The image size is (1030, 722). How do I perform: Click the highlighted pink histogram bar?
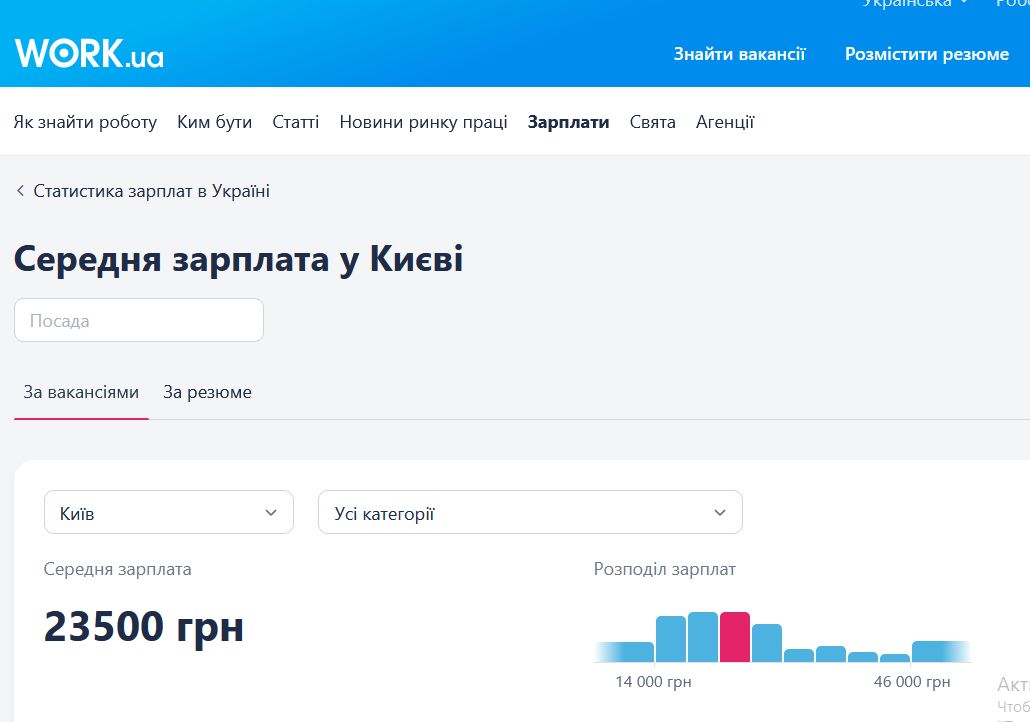(x=735, y=637)
